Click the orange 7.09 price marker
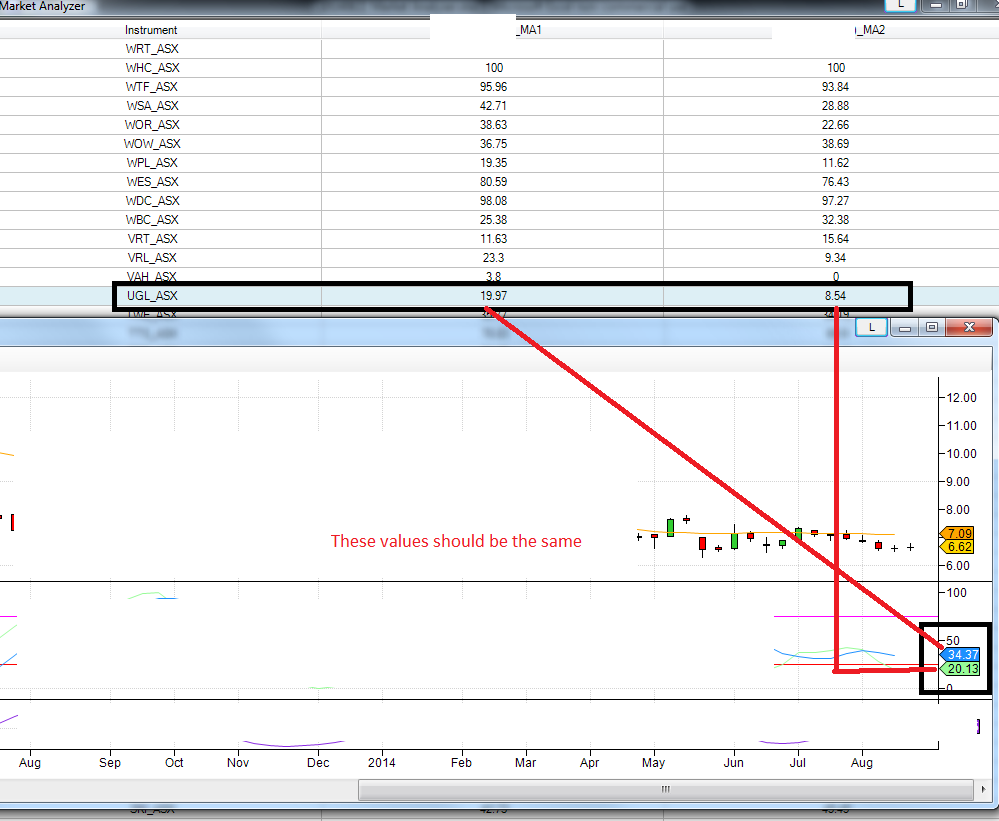Image resolution: width=999 pixels, height=821 pixels. coord(958,533)
